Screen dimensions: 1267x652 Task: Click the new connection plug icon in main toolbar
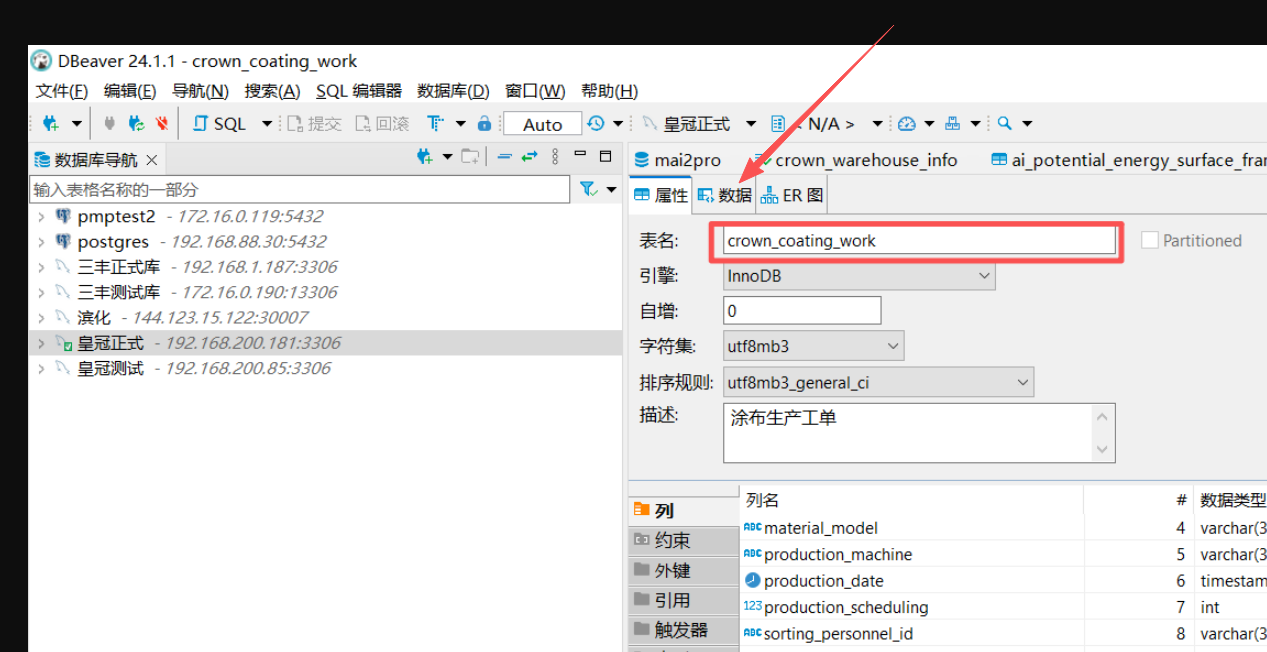(x=51, y=124)
